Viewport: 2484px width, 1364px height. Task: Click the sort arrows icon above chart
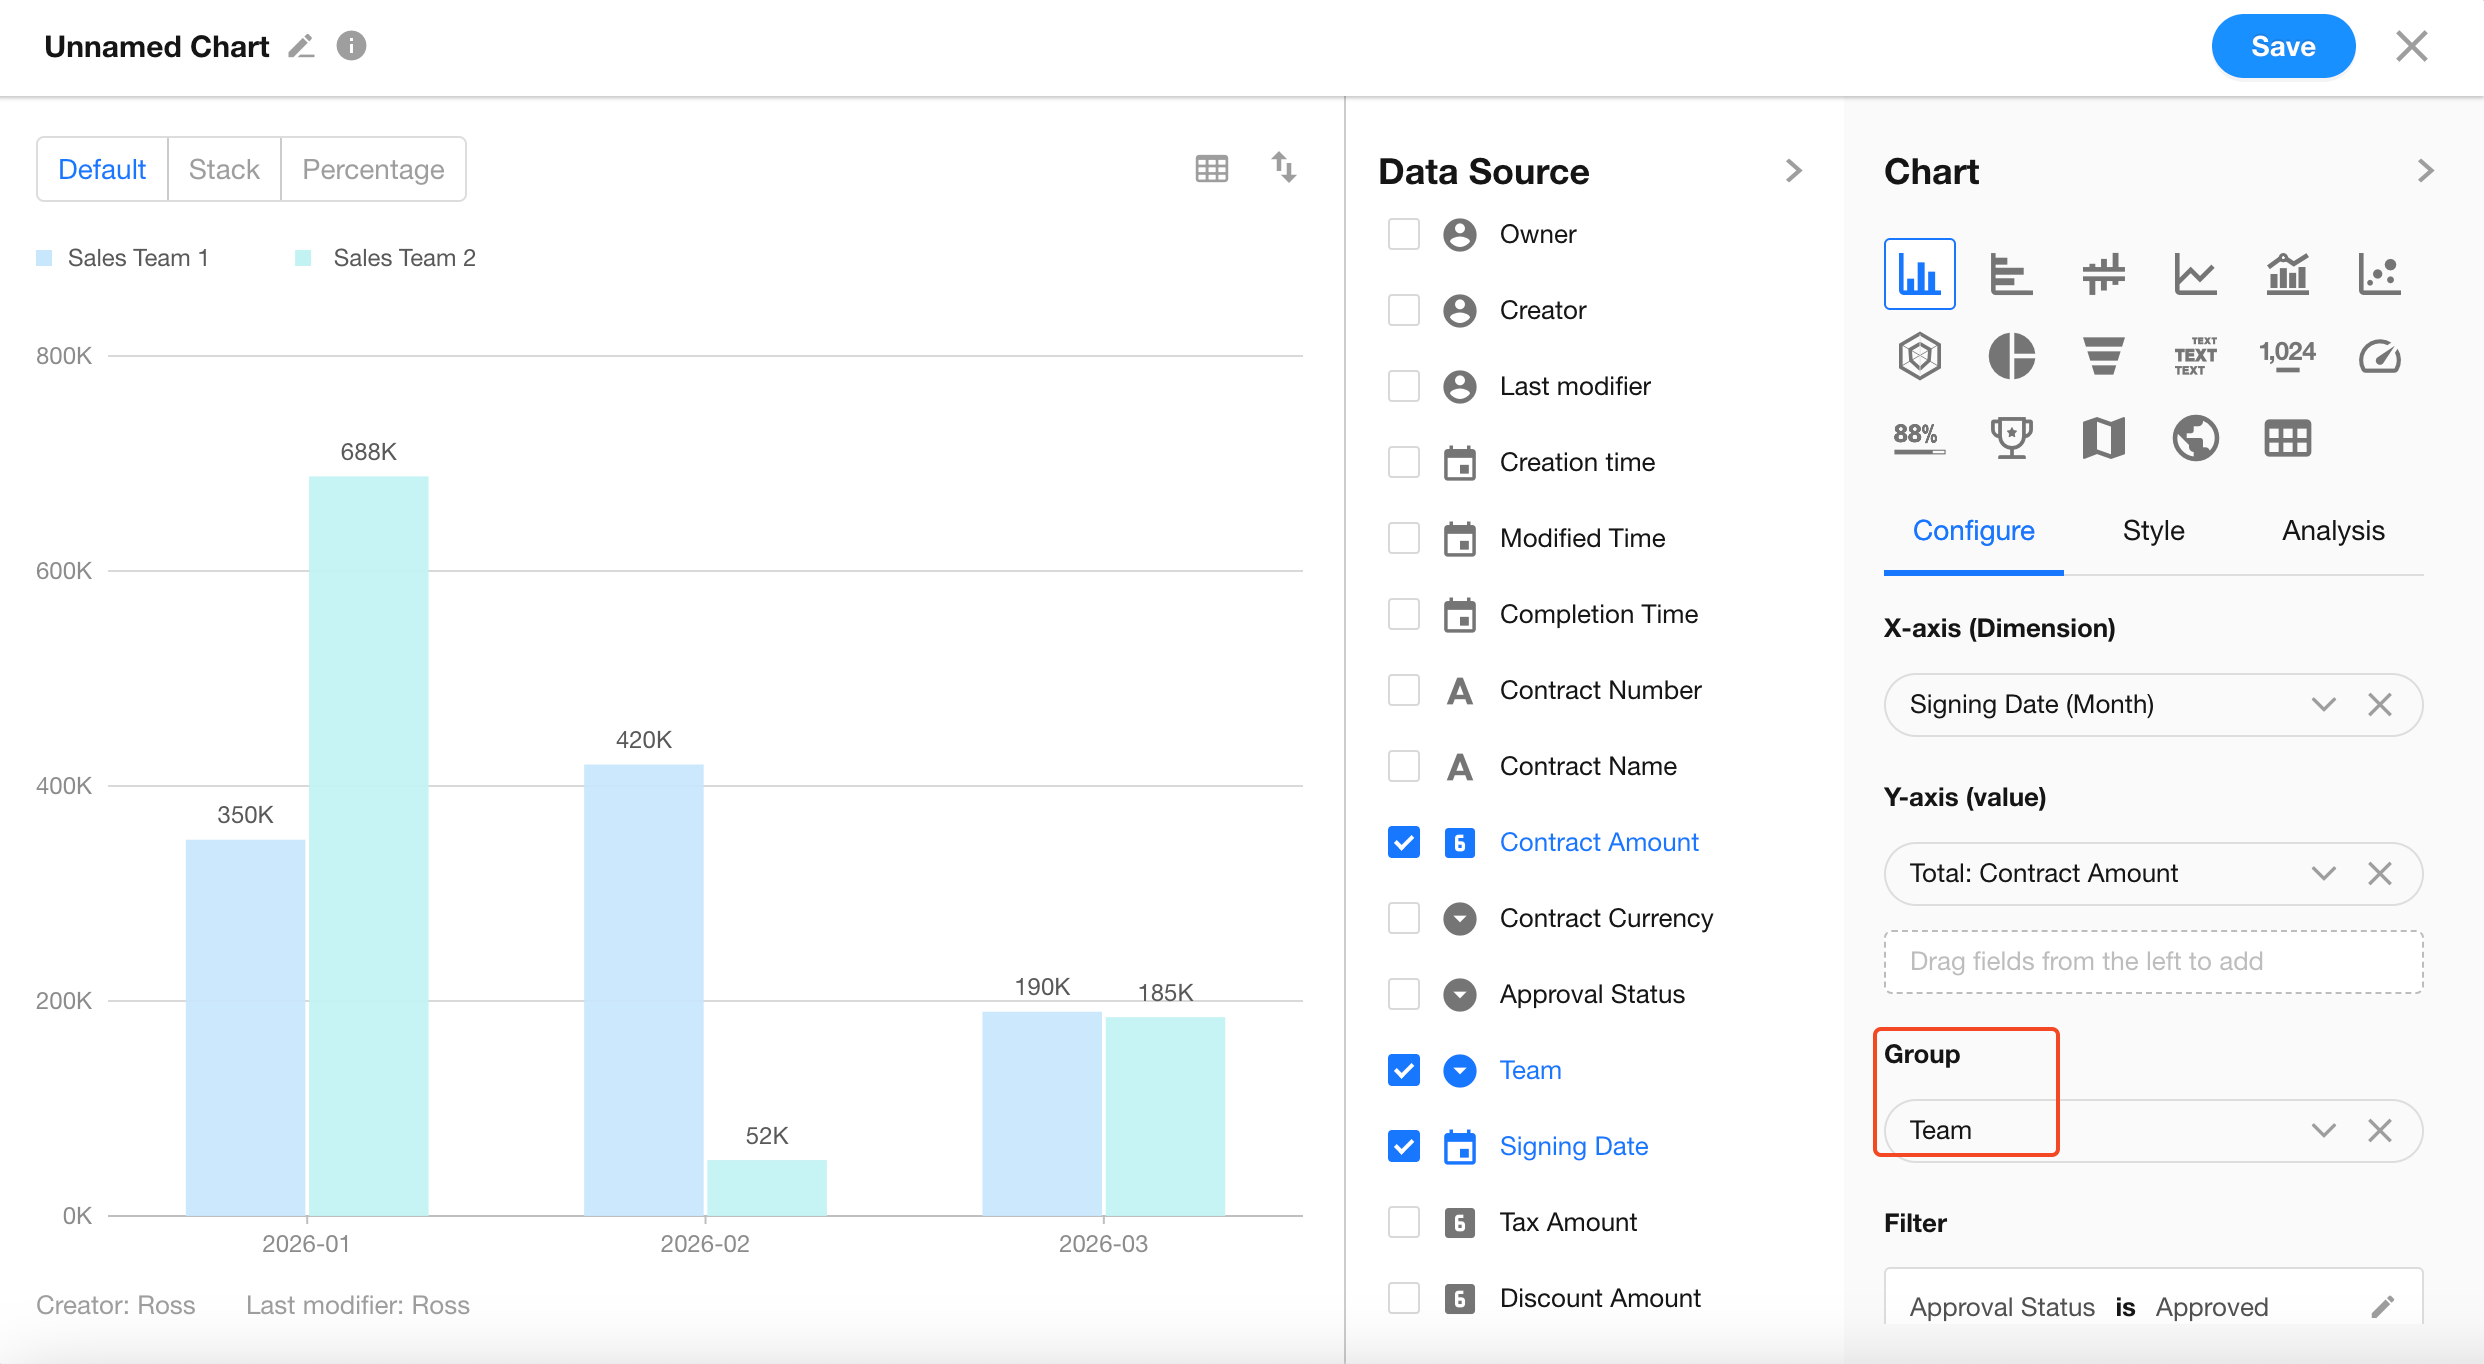tap(1283, 168)
